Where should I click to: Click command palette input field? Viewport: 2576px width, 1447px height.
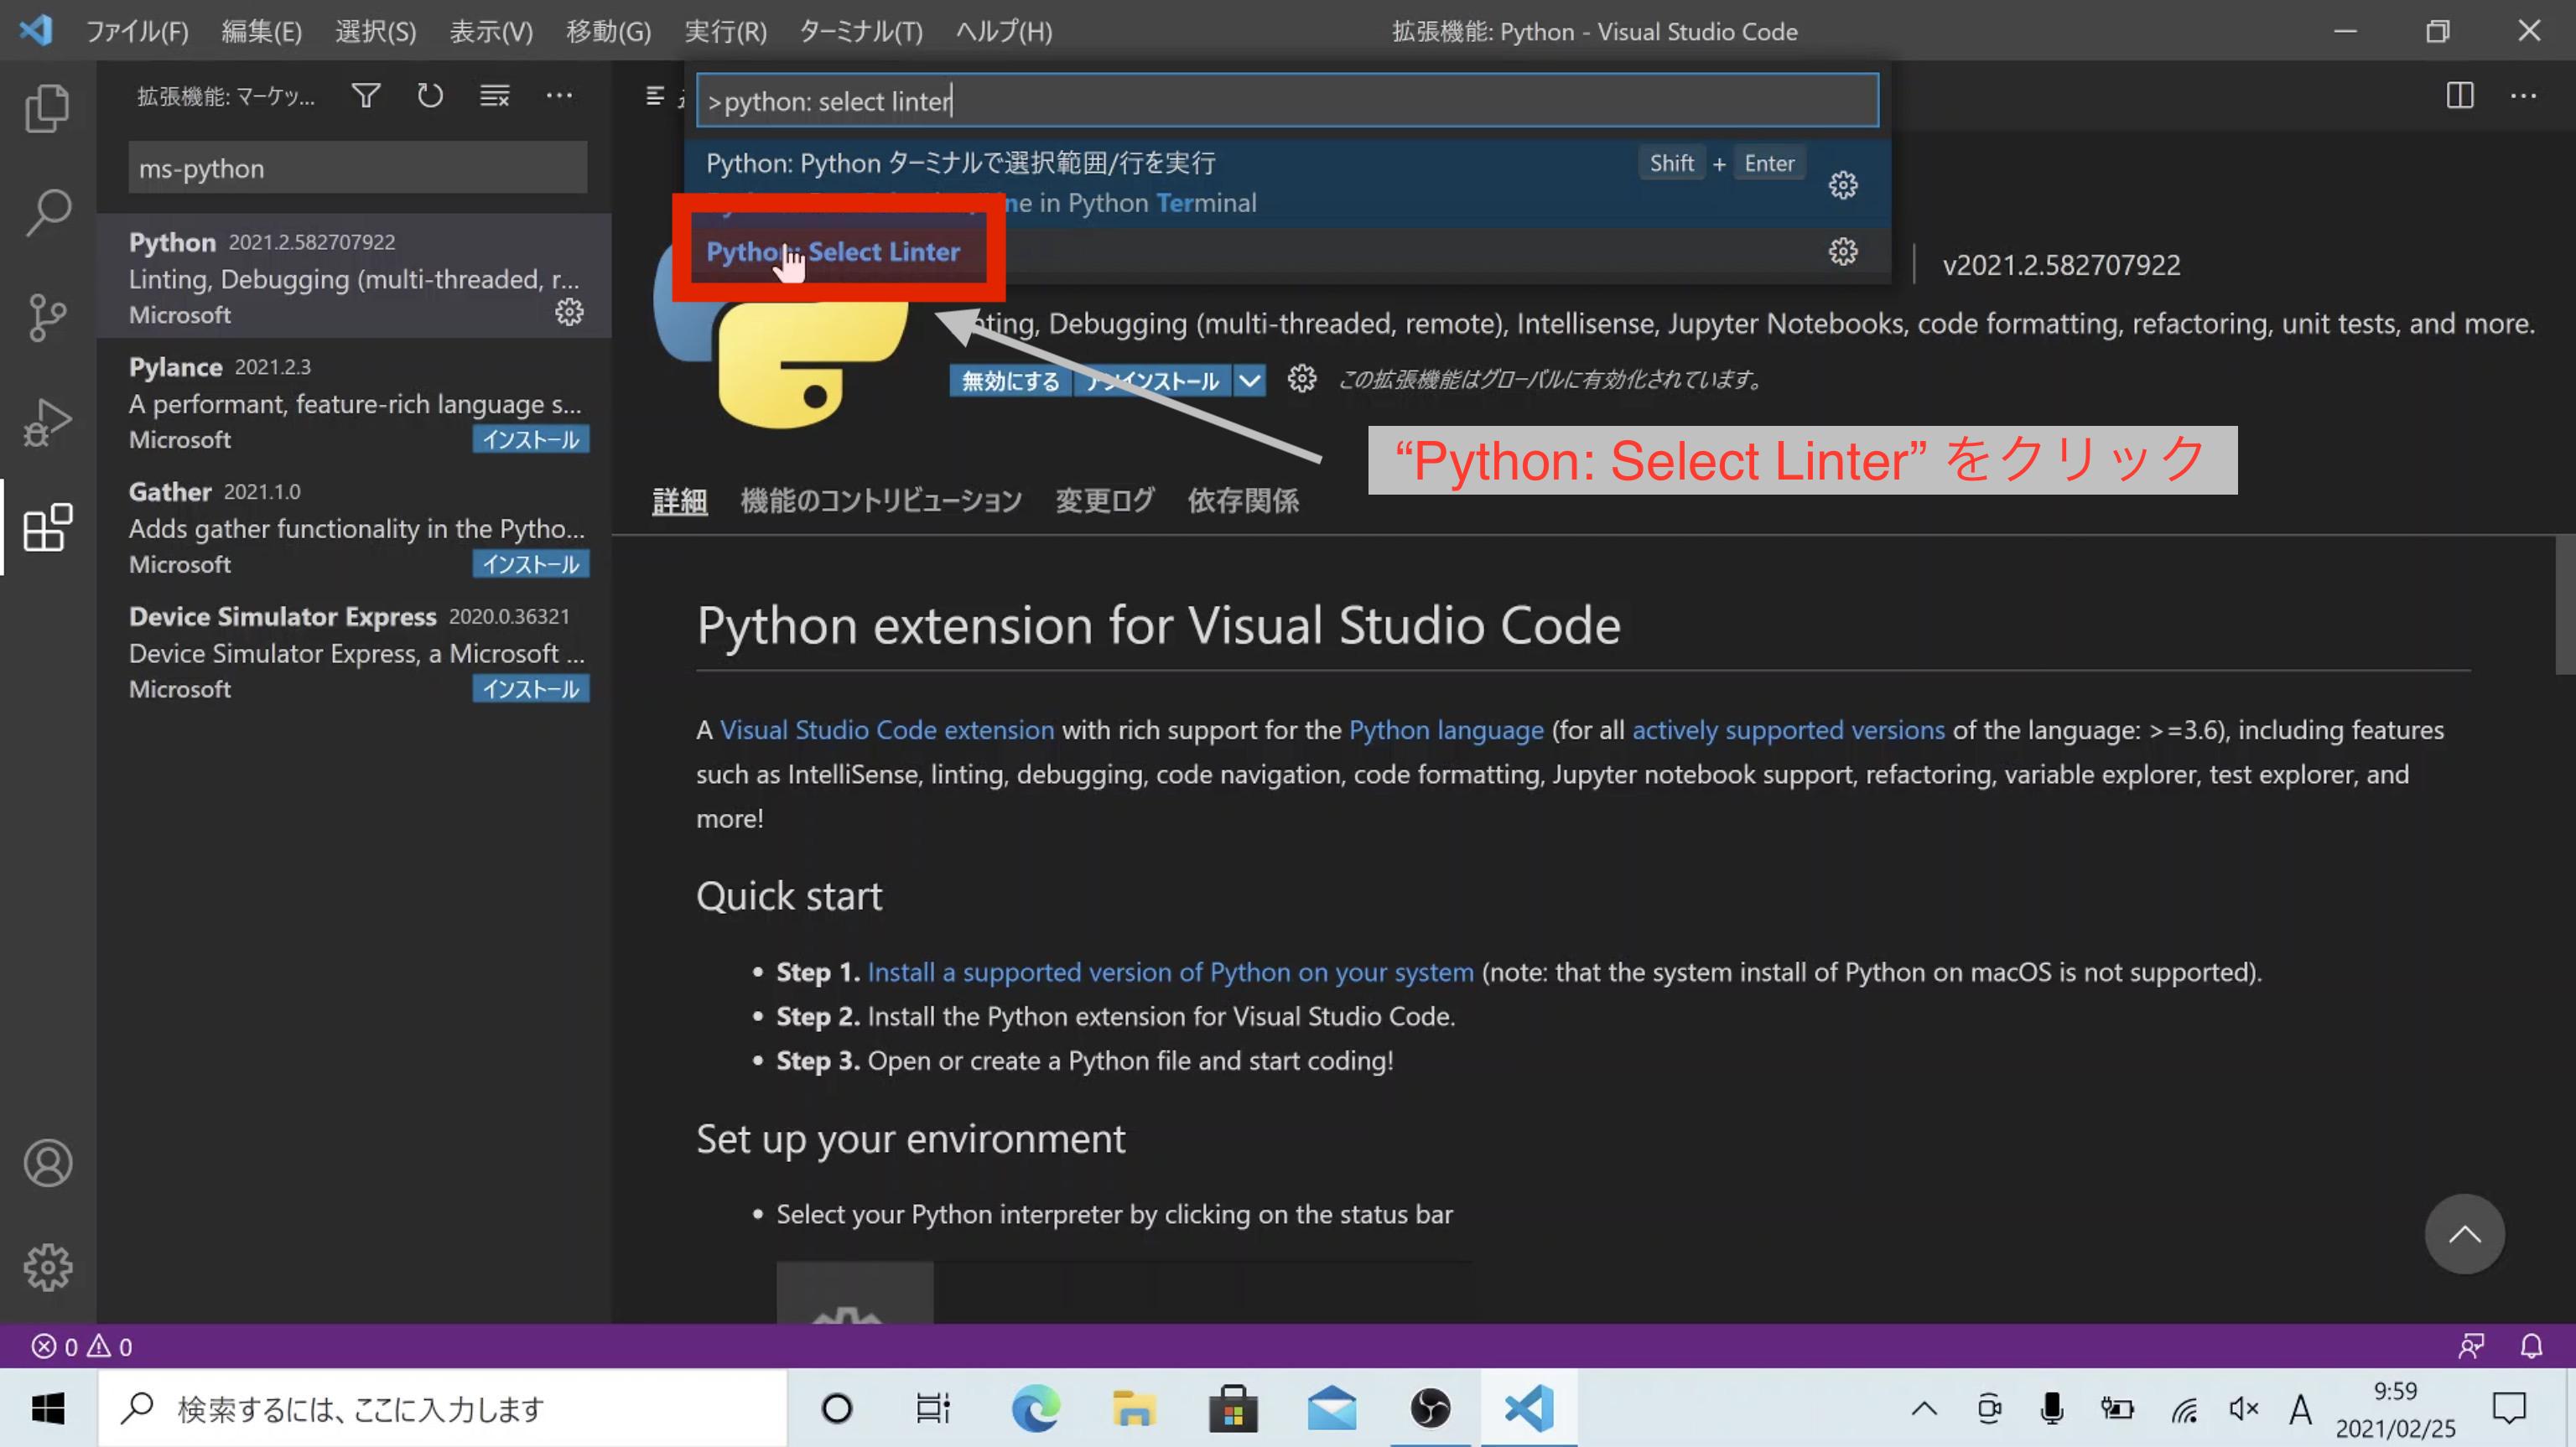[x=1287, y=100]
